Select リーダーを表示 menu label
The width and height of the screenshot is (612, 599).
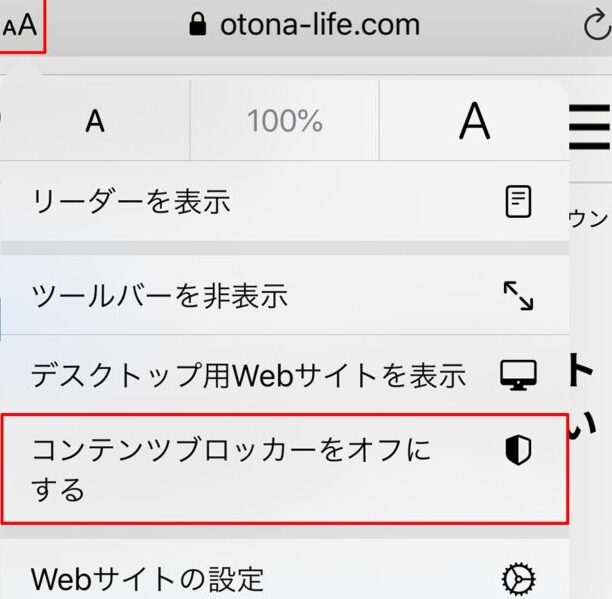(131, 202)
